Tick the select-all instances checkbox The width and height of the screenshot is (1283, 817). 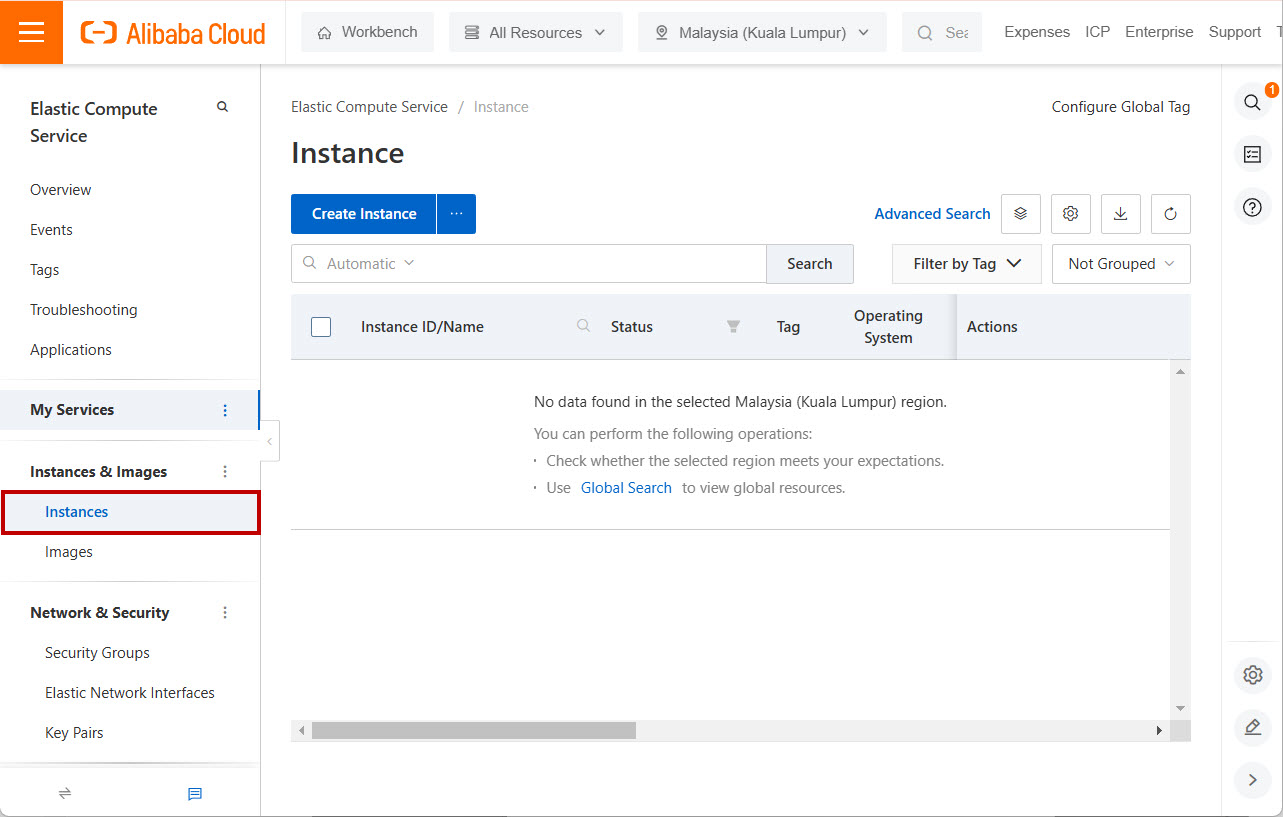click(321, 327)
